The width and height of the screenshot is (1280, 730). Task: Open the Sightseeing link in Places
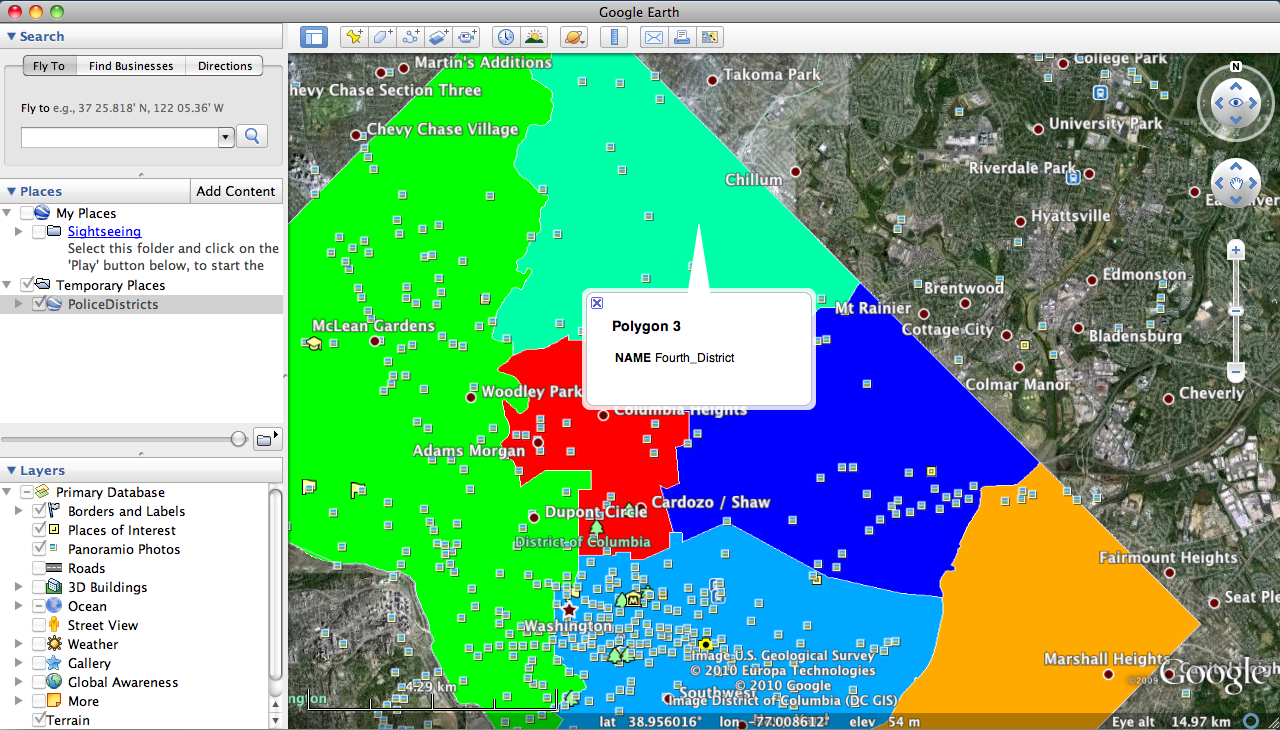(x=104, y=231)
